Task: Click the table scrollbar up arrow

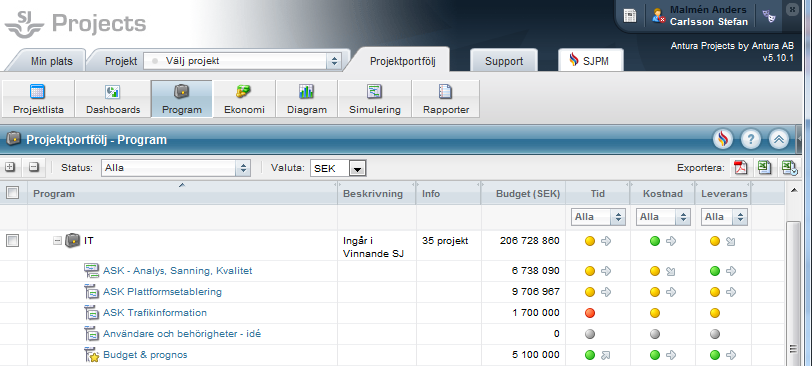Action: (793, 191)
